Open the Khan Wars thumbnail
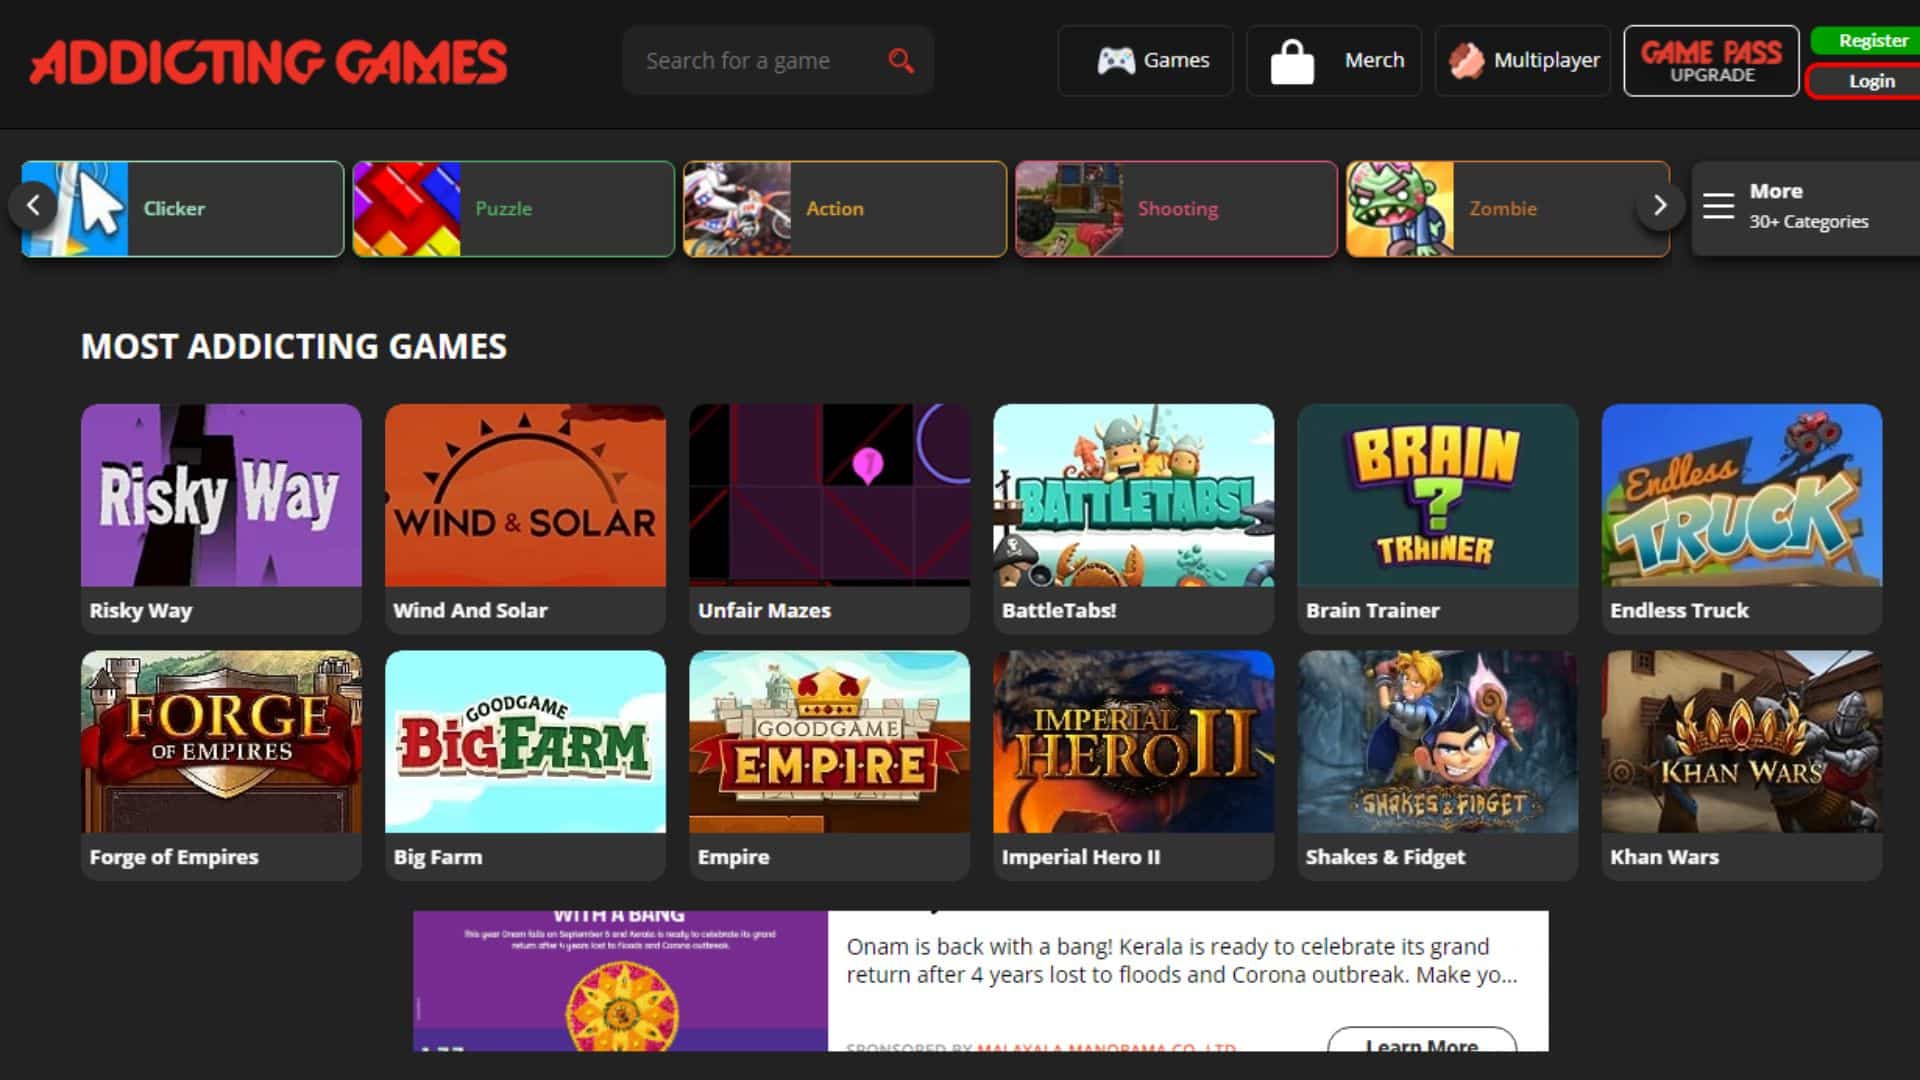The width and height of the screenshot is (1920, 1080). coord(1741,742)
